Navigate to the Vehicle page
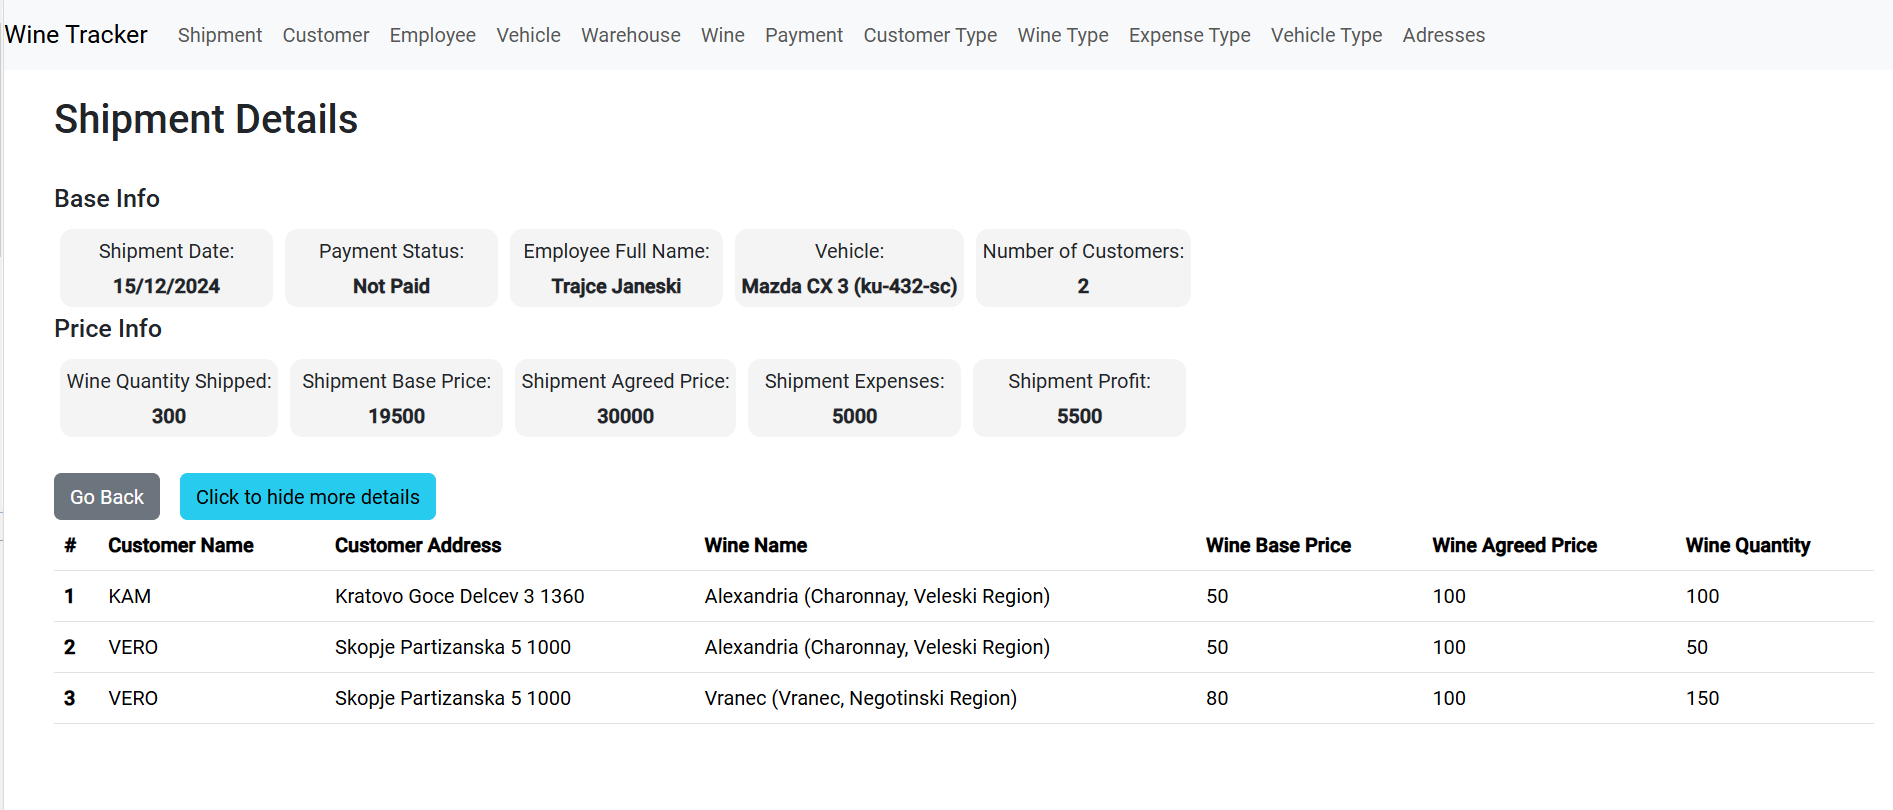This screenshot has width=1893, height=810. point(528,35)
